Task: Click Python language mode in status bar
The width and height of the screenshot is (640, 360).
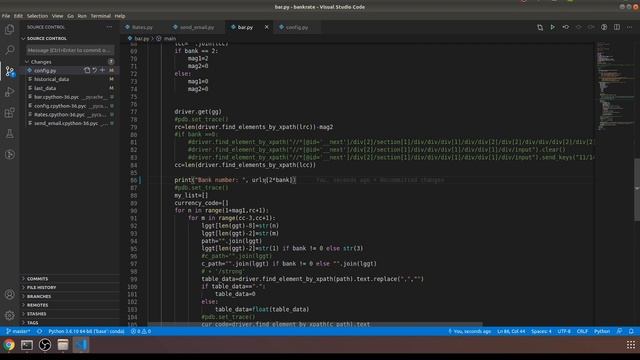Action: coord(602,331)
